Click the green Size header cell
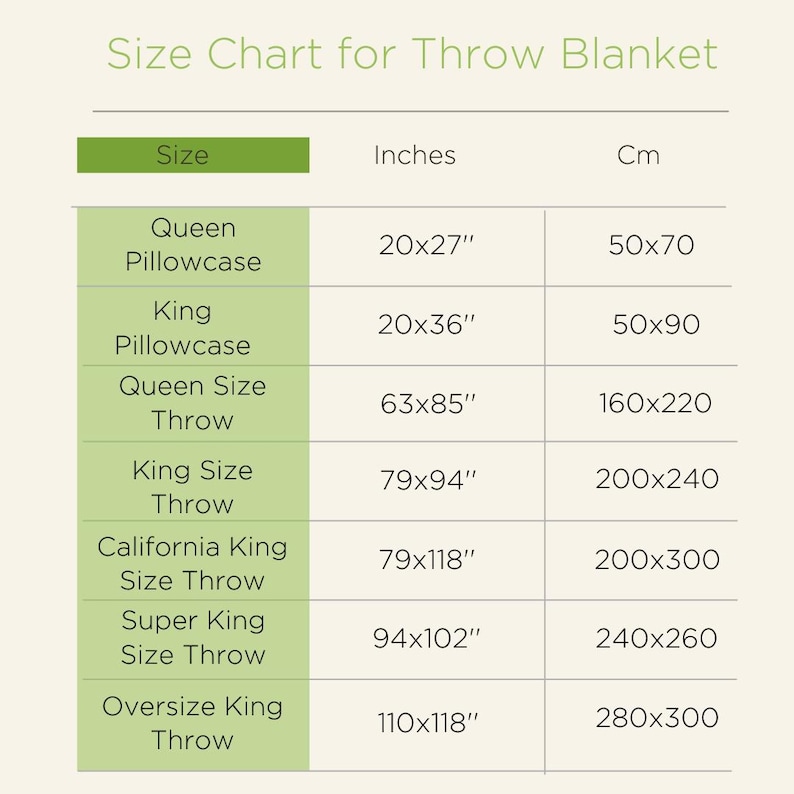Image resolution: width=794 pixels, height=794 pixels. point(193,155)
